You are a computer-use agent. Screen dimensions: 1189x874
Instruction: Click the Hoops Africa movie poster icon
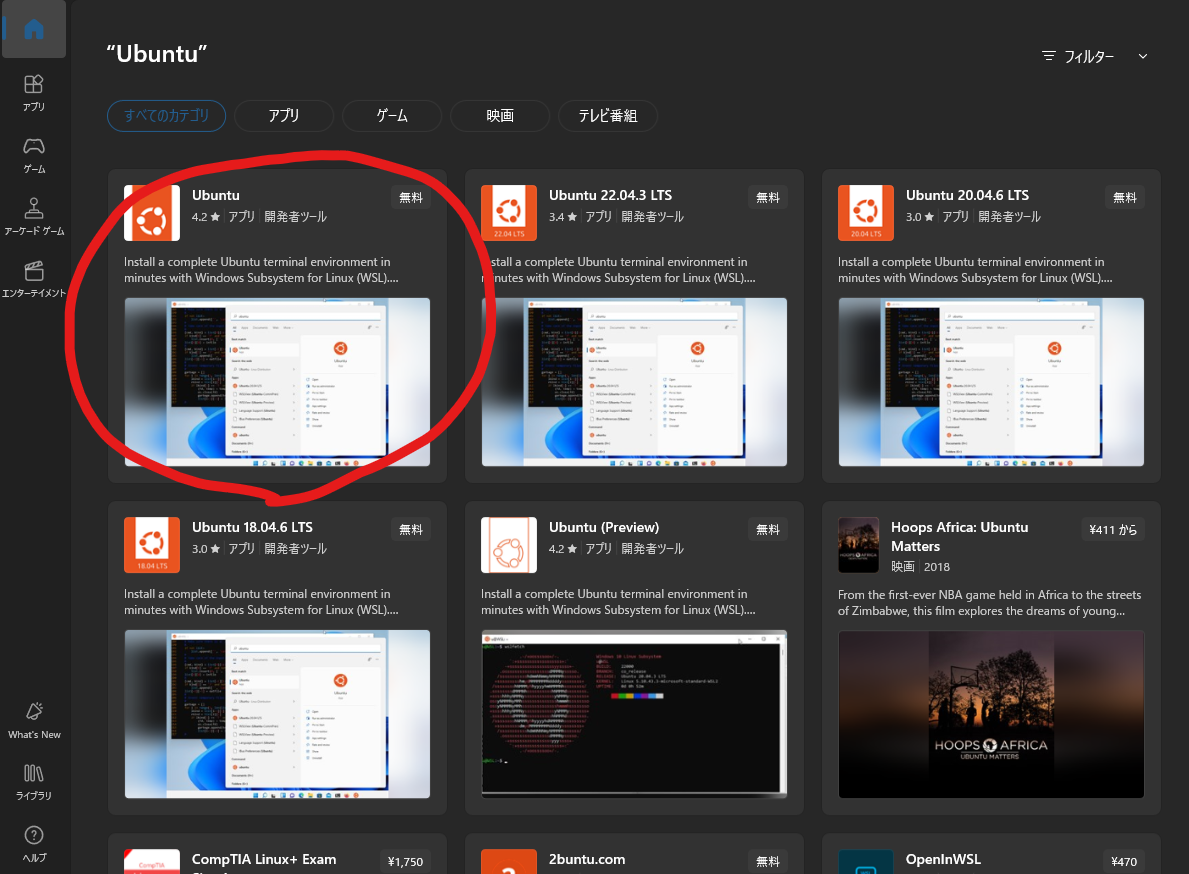pyautogui.click(x=858, y=545)
